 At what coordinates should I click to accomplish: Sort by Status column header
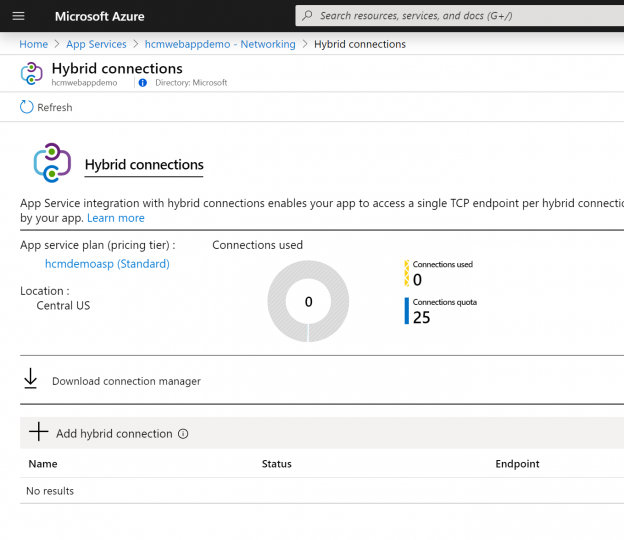point(277,464)
